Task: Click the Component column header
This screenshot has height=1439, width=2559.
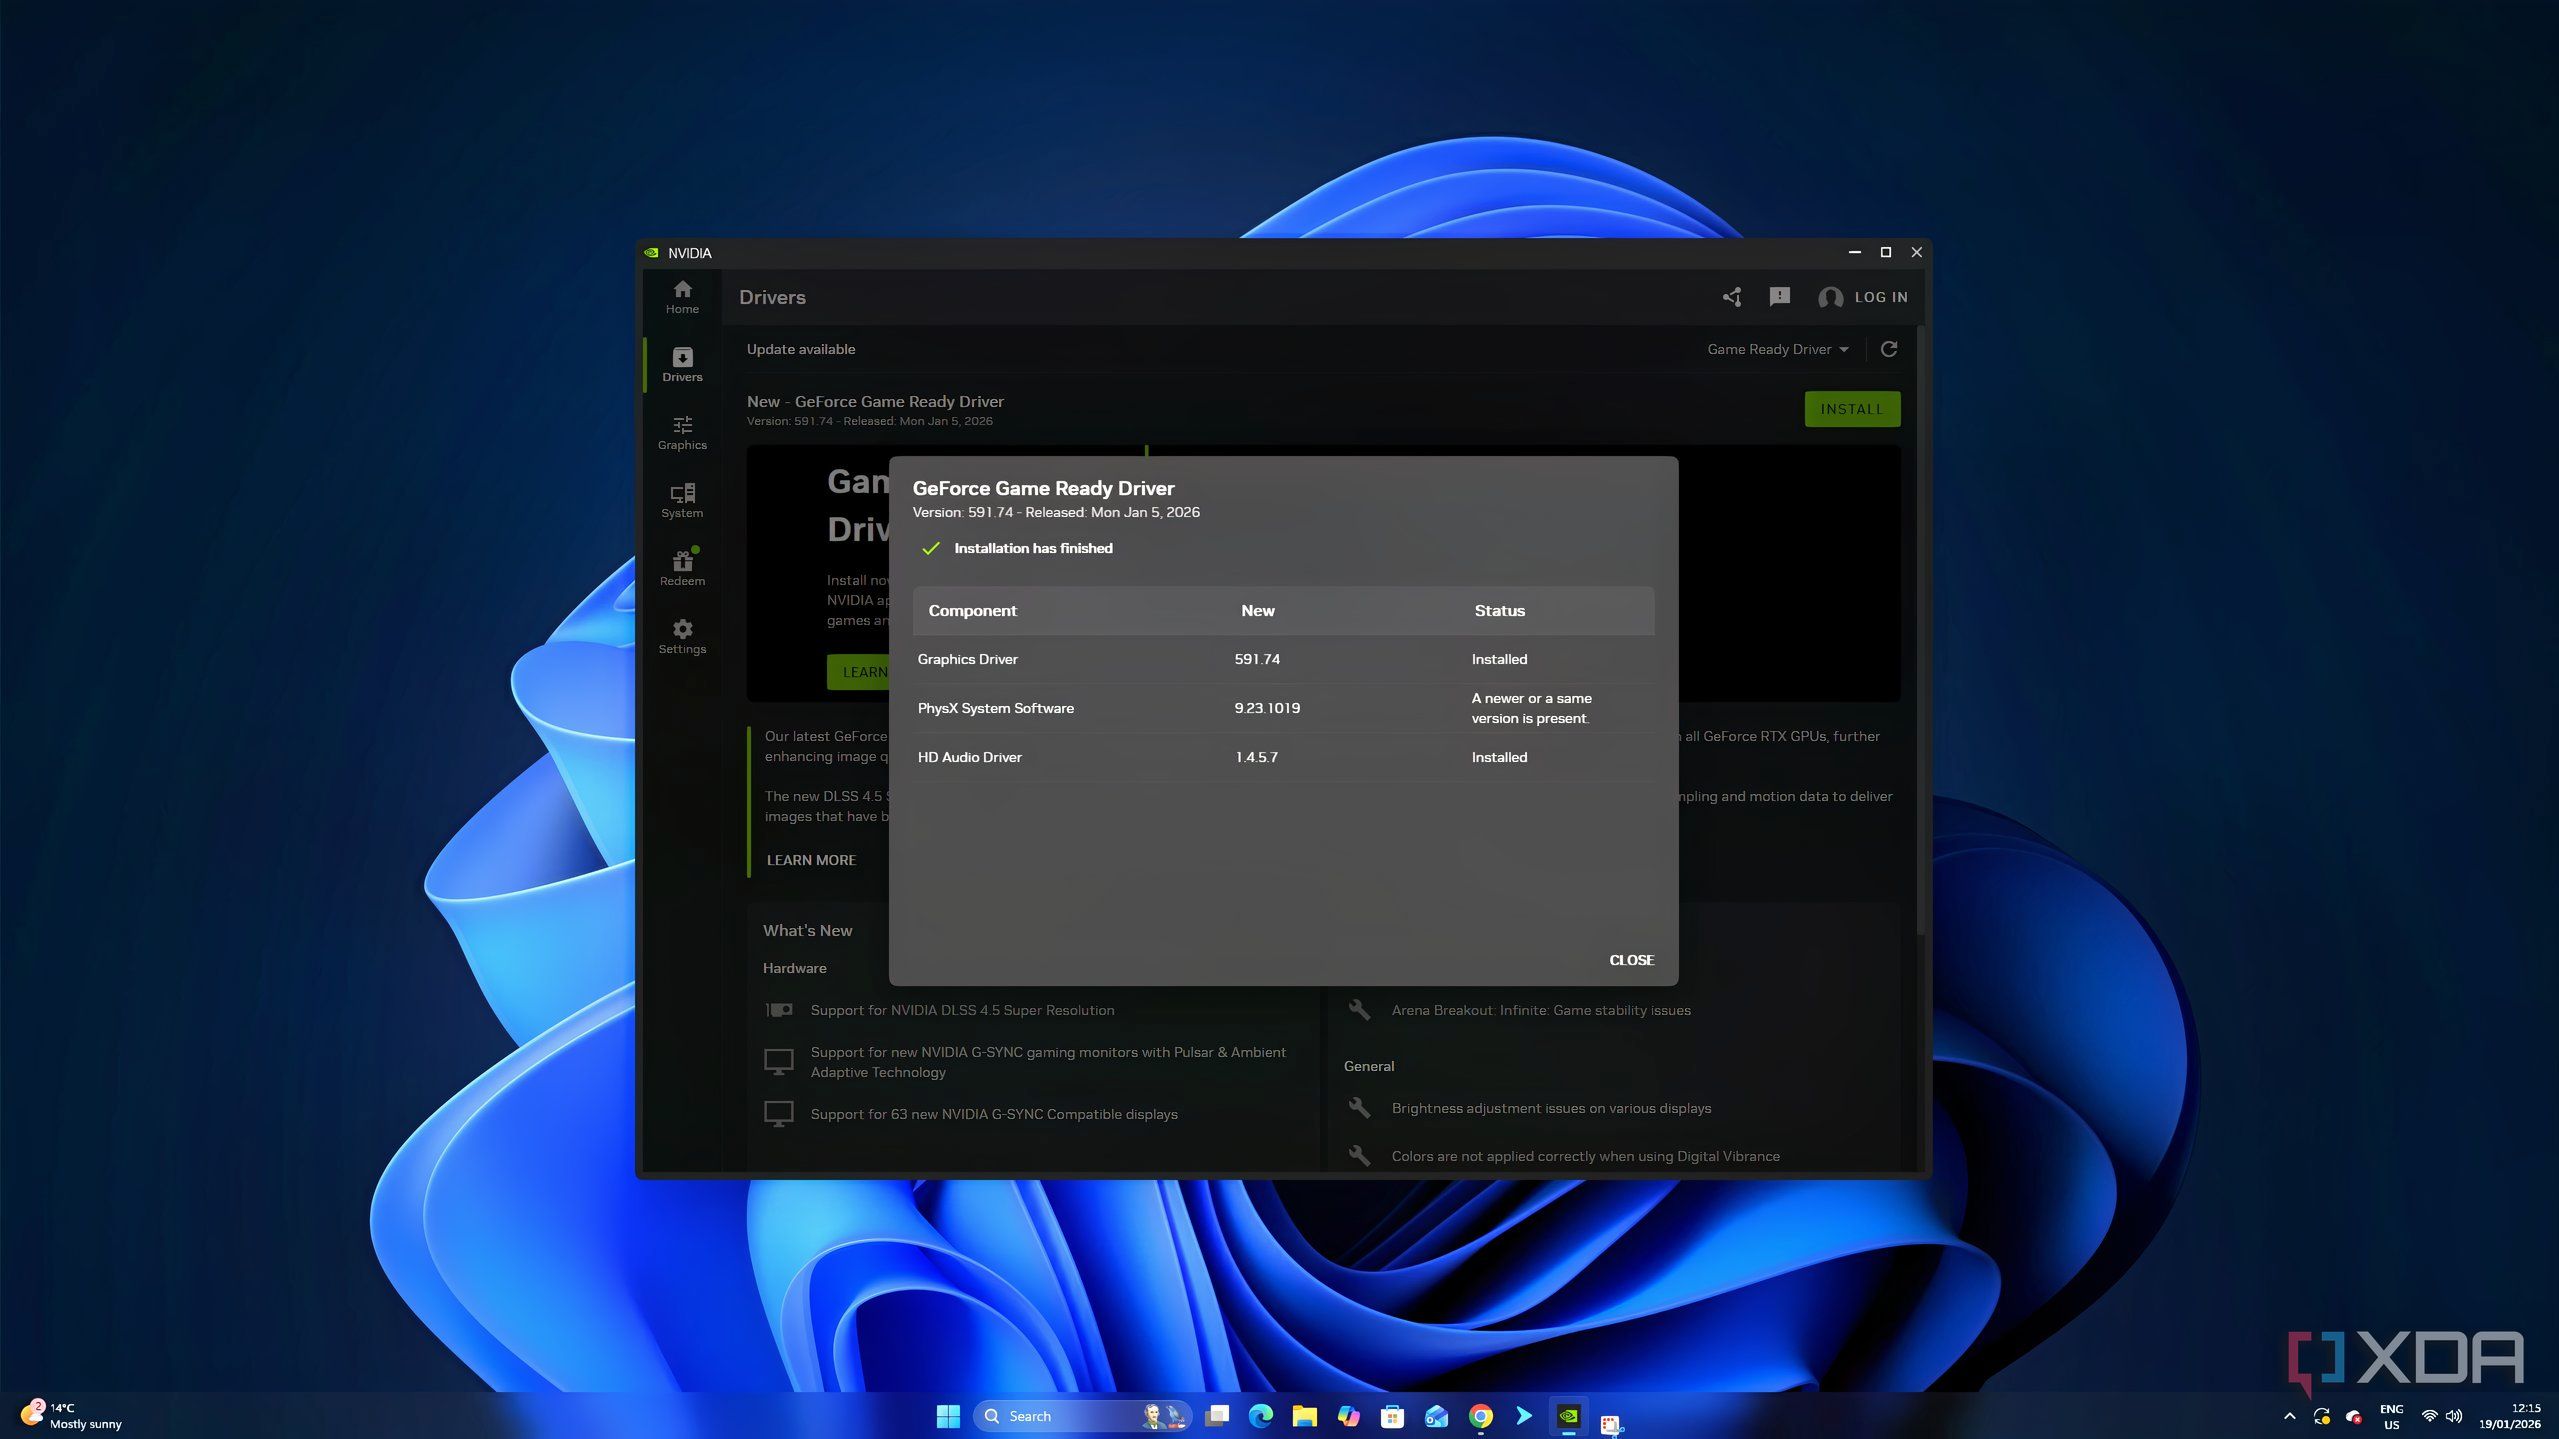Action: point(972,610)
